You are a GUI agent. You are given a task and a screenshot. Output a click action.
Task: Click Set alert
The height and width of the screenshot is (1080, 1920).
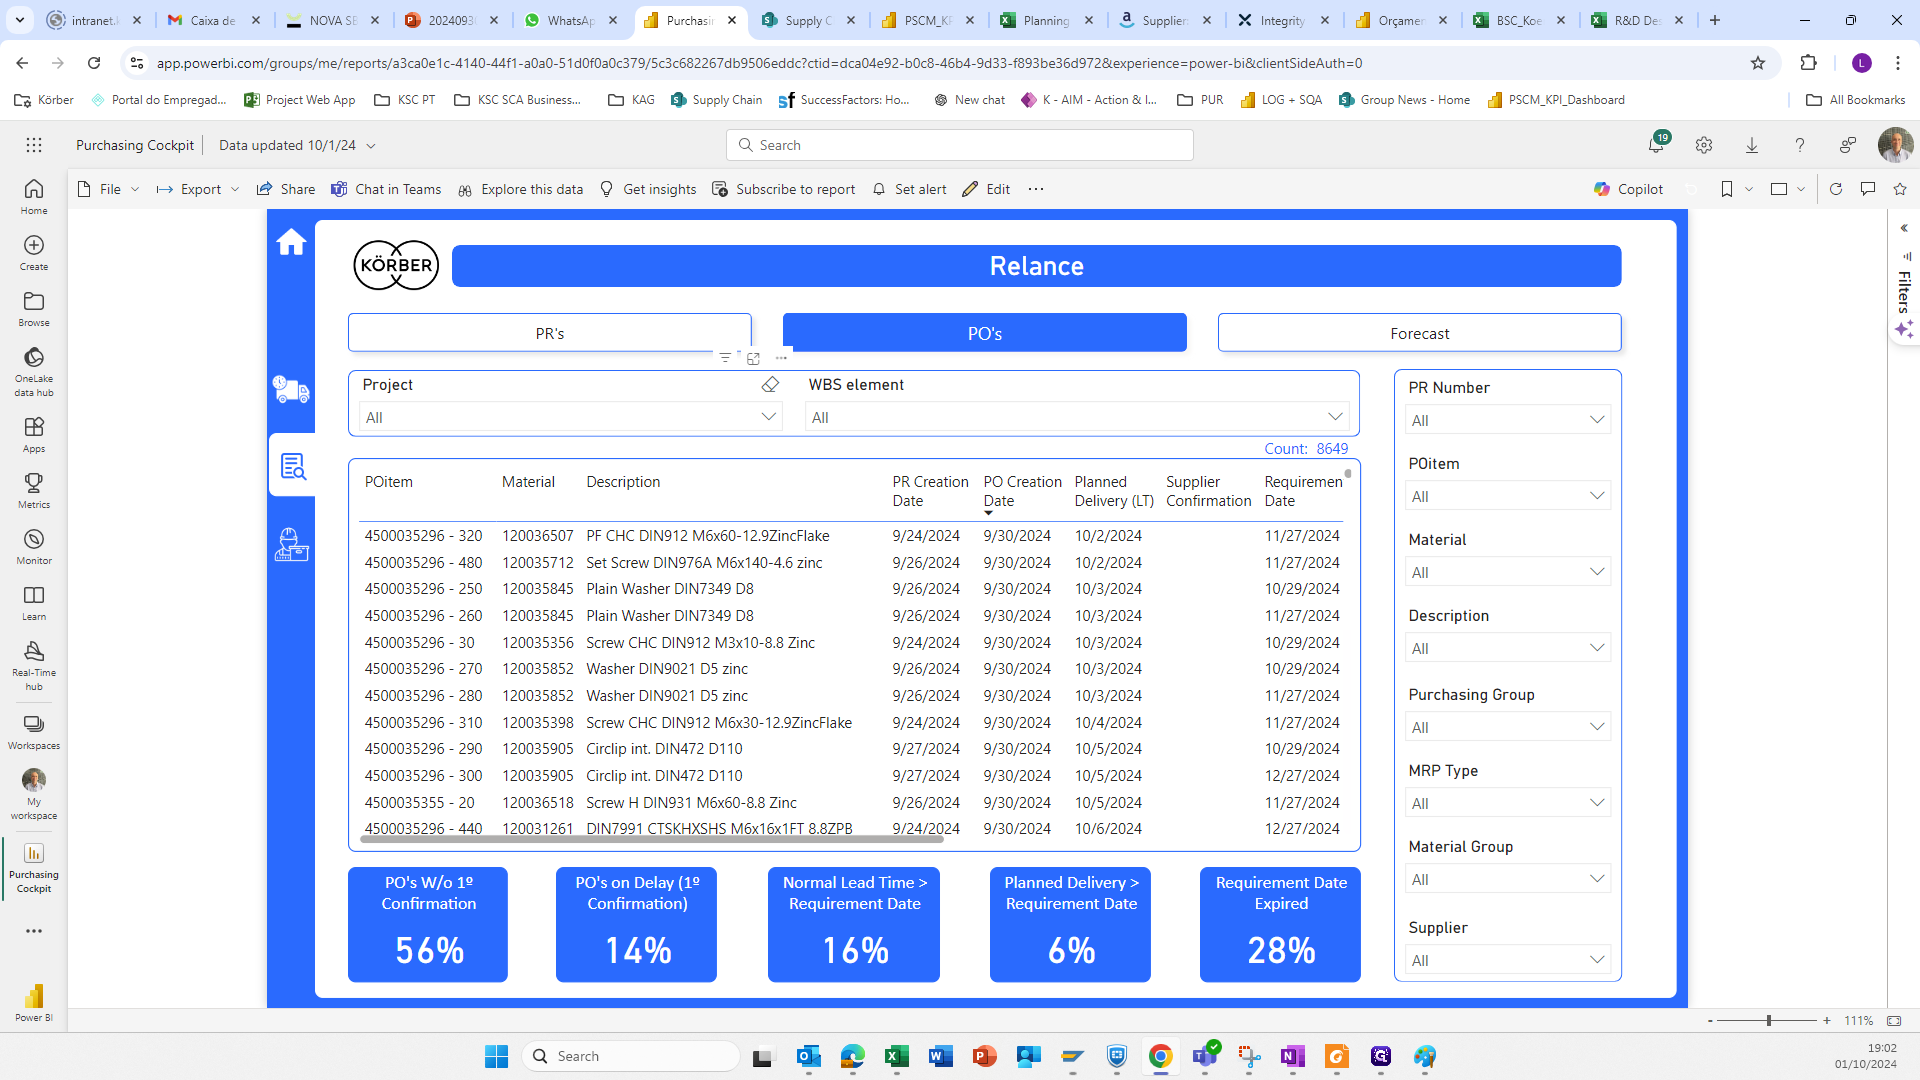point(909,189)
